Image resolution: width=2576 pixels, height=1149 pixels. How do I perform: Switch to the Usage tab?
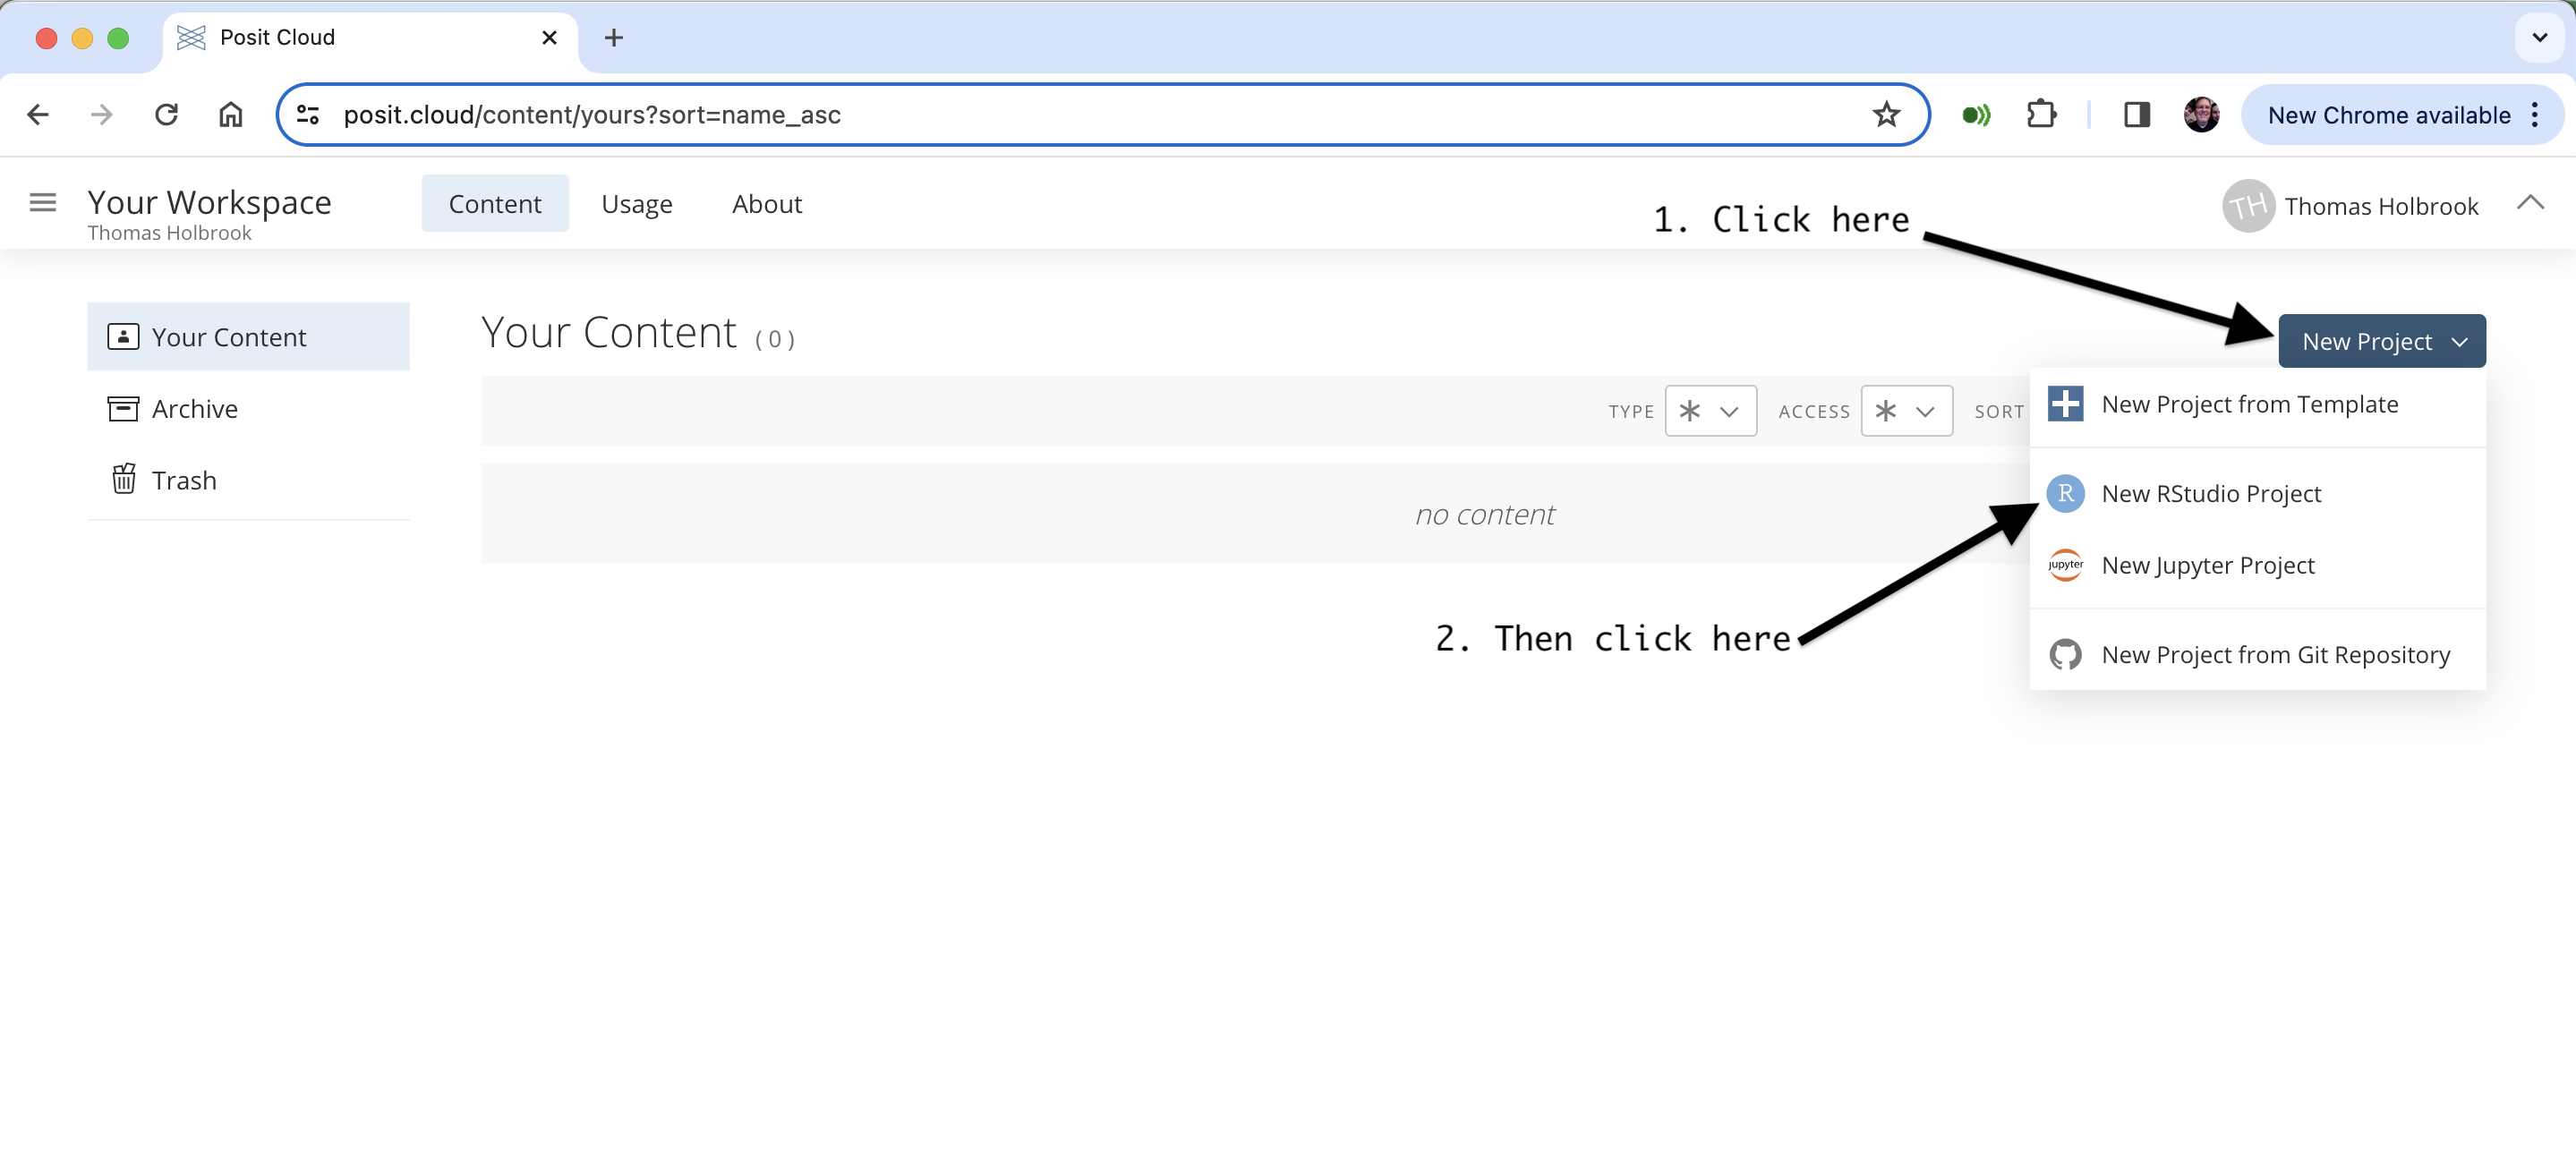[637, 203]
